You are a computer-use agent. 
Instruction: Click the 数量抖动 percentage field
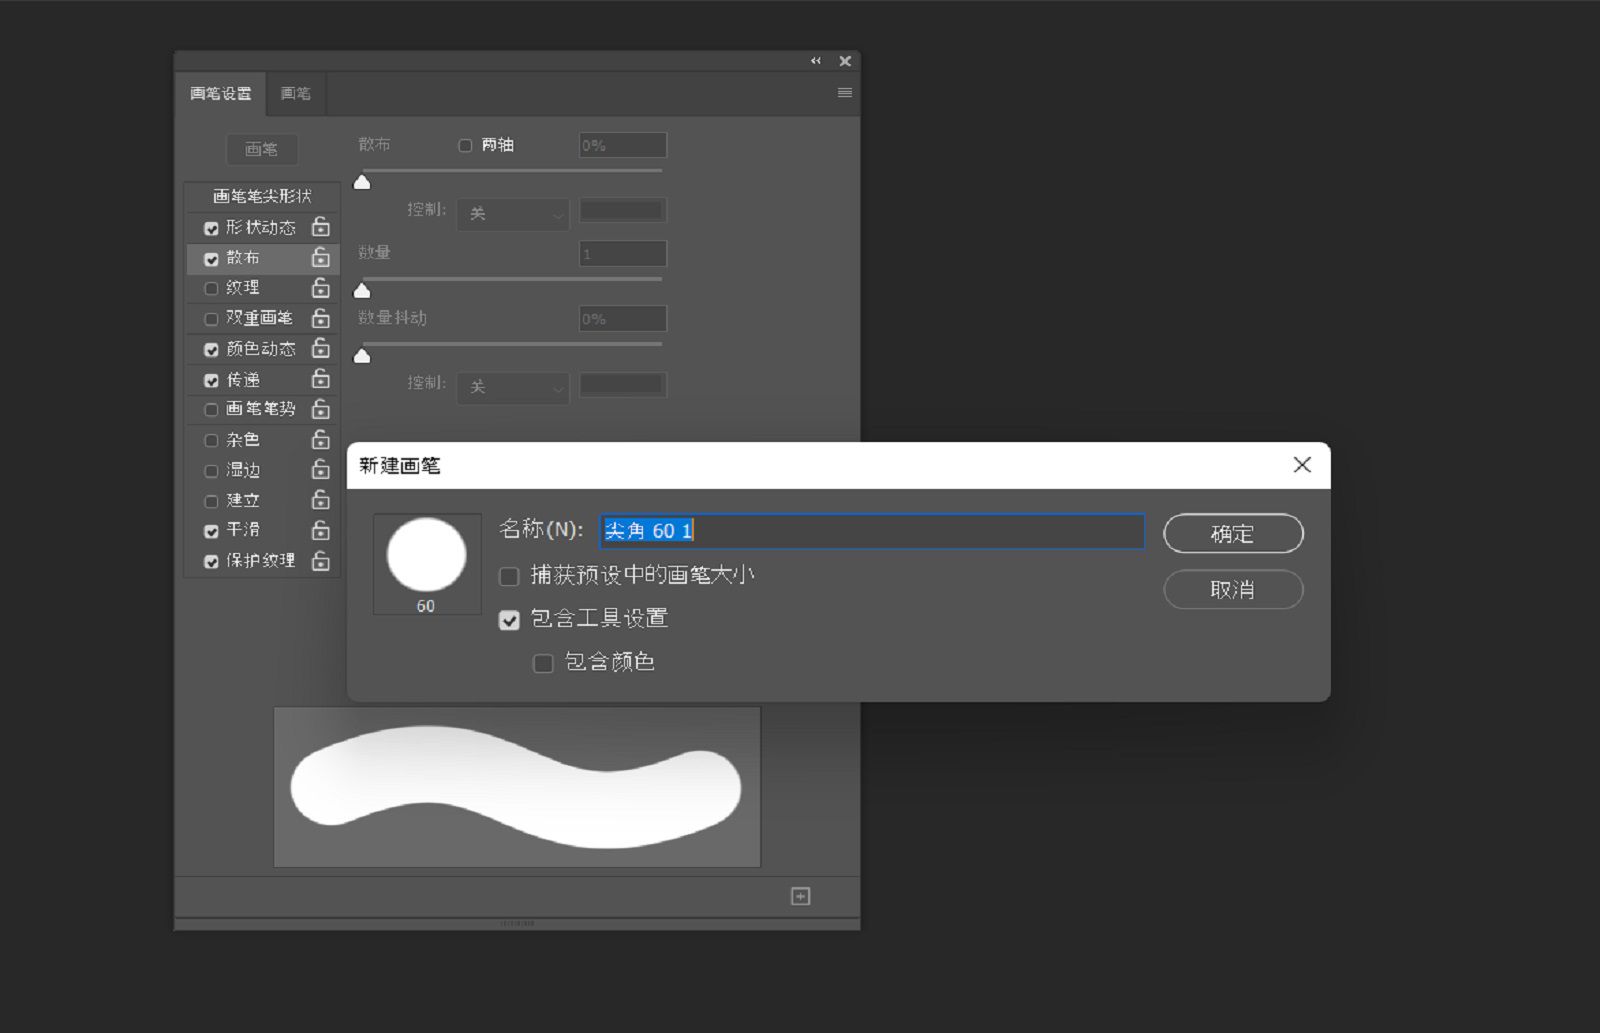click(623, 319)
